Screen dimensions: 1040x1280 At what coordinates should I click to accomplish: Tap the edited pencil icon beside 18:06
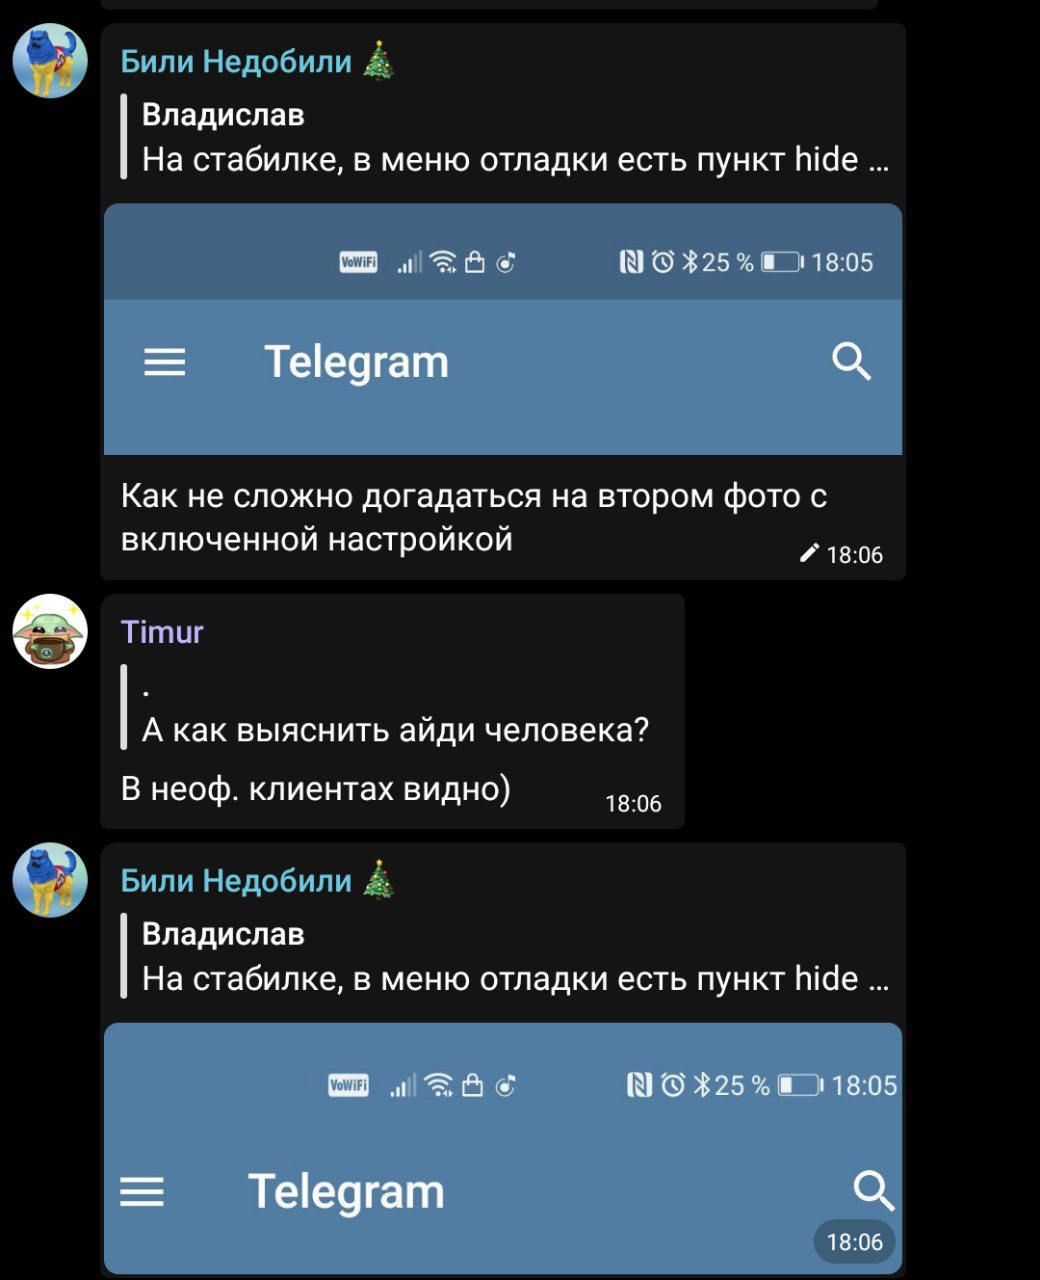click(810, 553)
